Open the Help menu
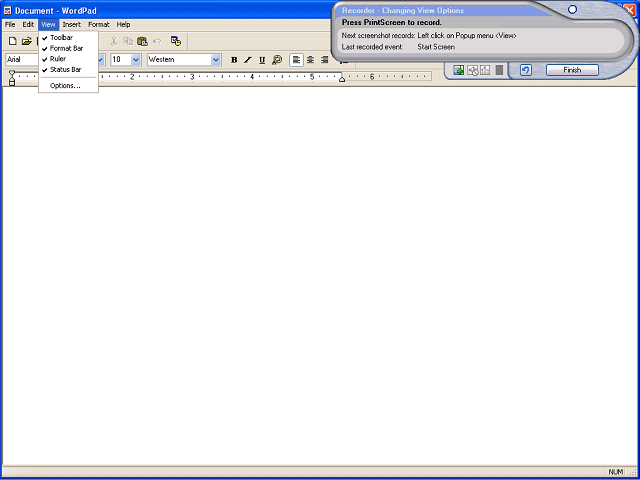The image size is (640, 480). [123, 24]
